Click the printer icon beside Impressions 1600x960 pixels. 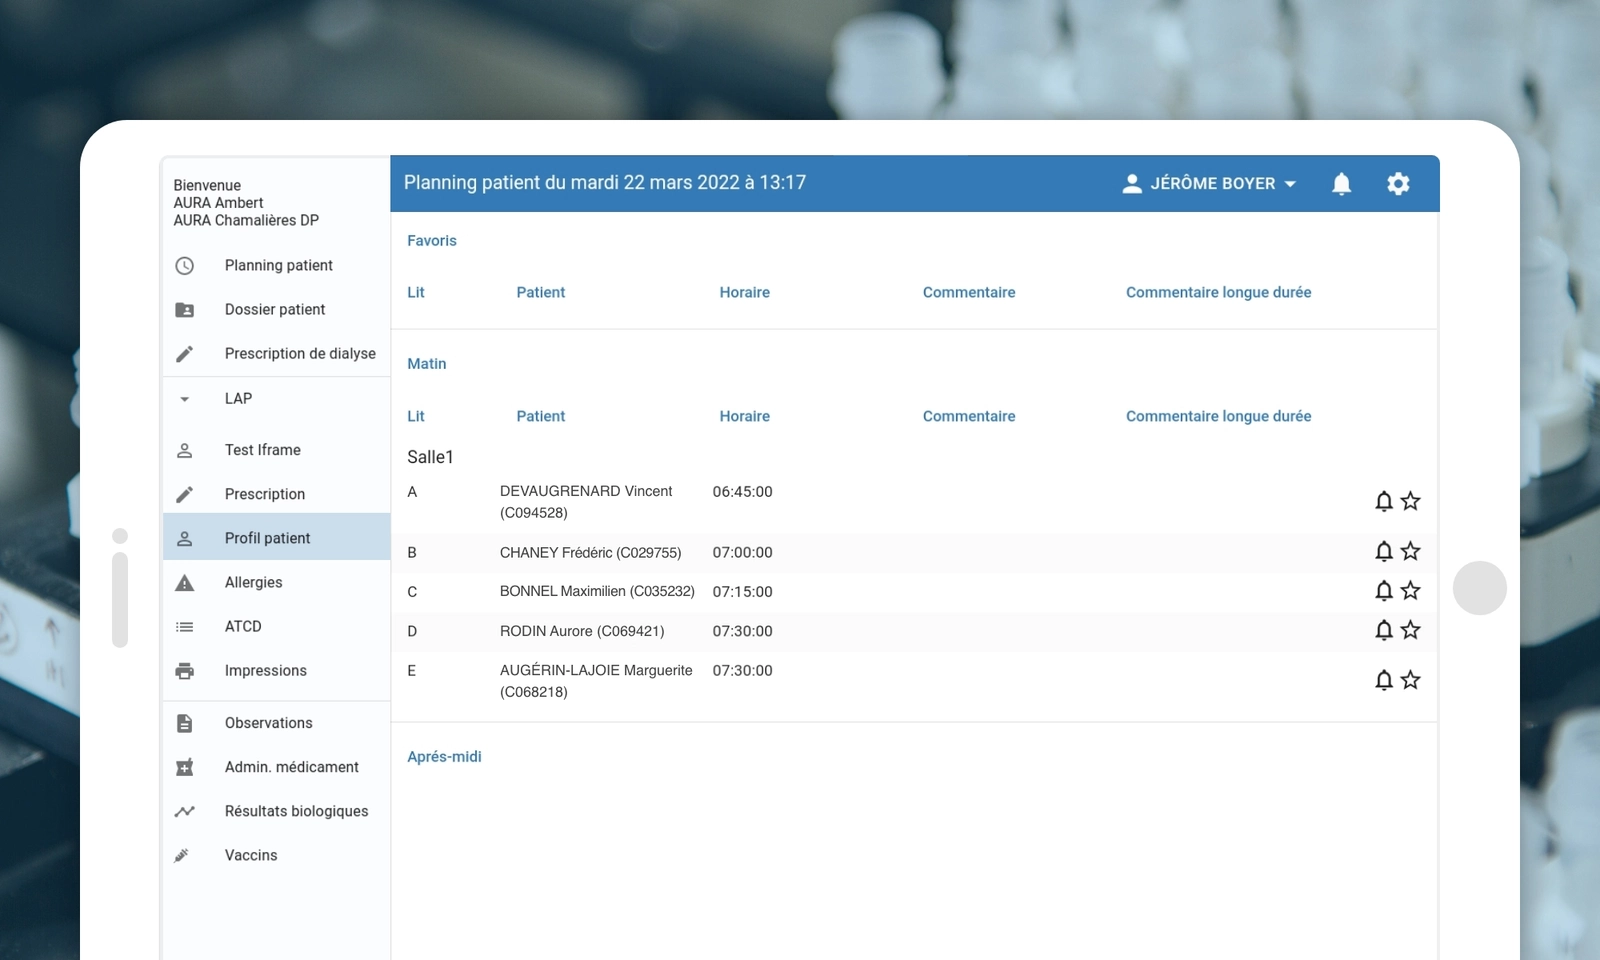point(184,671)
